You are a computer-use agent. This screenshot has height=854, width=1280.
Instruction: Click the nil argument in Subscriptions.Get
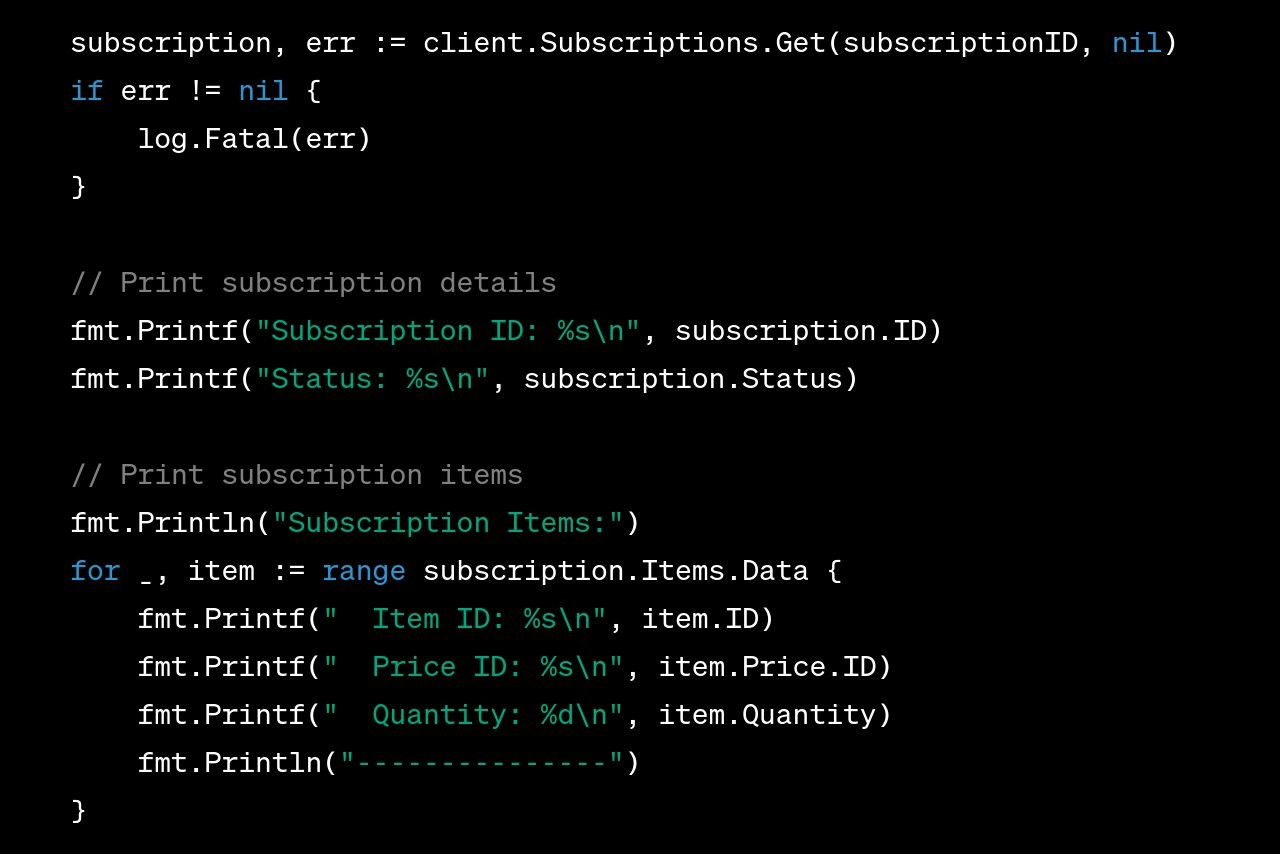[1137, 43]
